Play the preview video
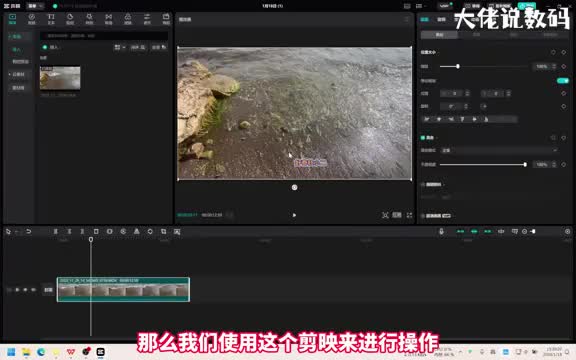The width and height of the screenshot is (576, 360). 294,215
